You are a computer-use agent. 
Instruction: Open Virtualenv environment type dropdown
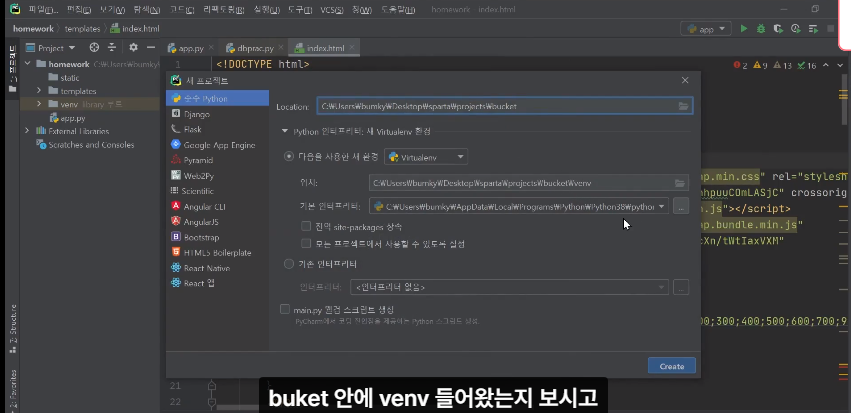[426, 157]
